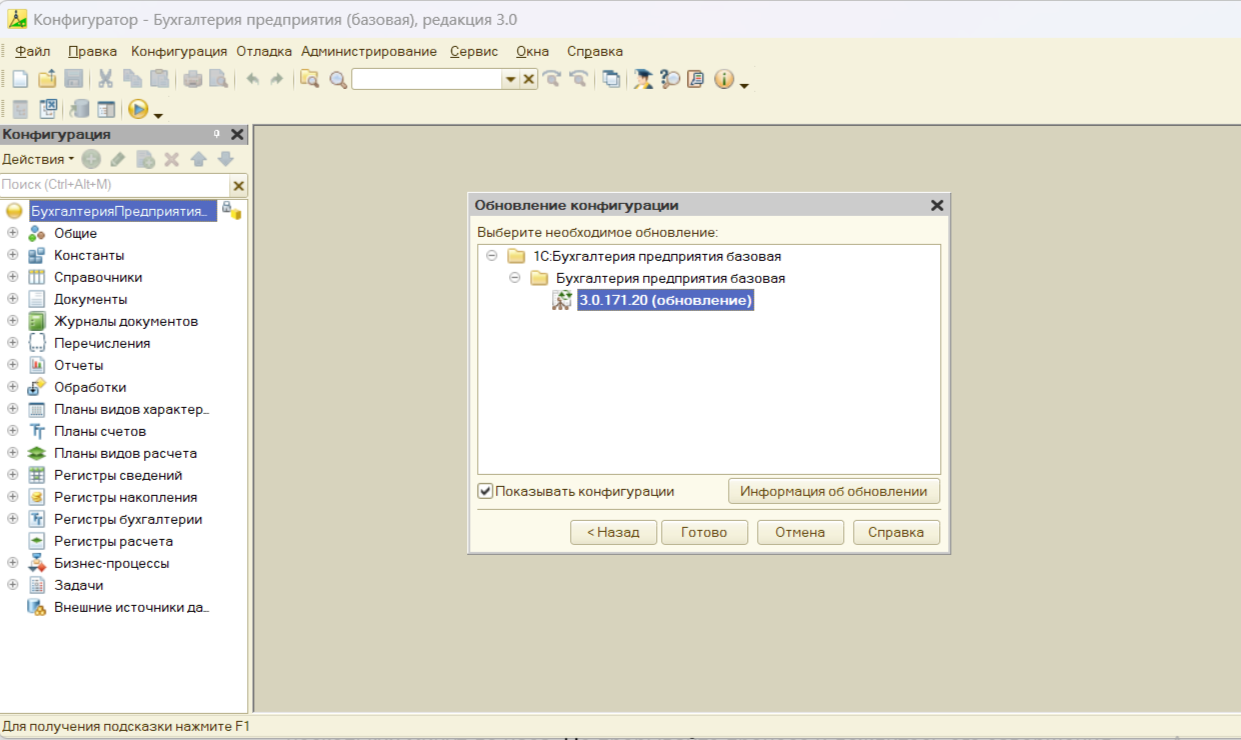Click the About info icon
Image resolution: width=1241 pixels, height=740 pixels.
(x=725, y=79)
